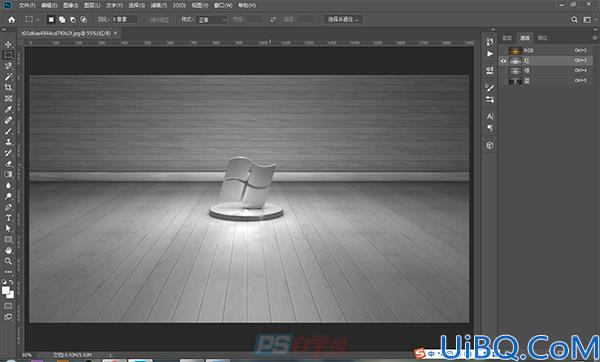The image size is (600, 362).
Task: Open the History panel icon
Action: (x=490, y=42)
